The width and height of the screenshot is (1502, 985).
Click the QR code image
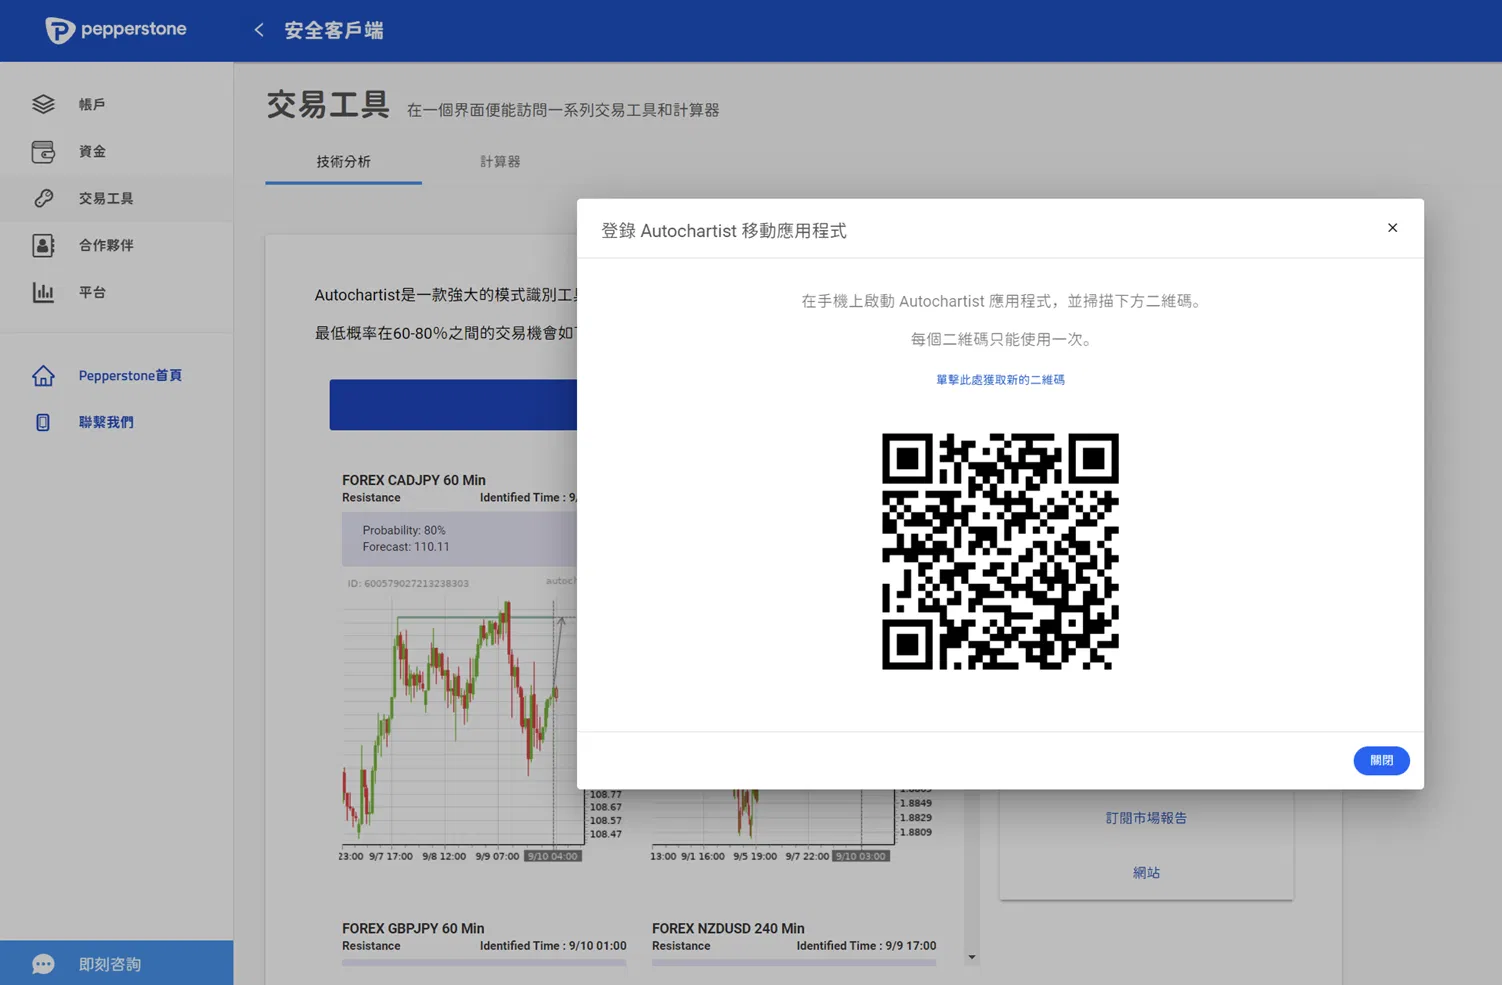coord(1000,551)
